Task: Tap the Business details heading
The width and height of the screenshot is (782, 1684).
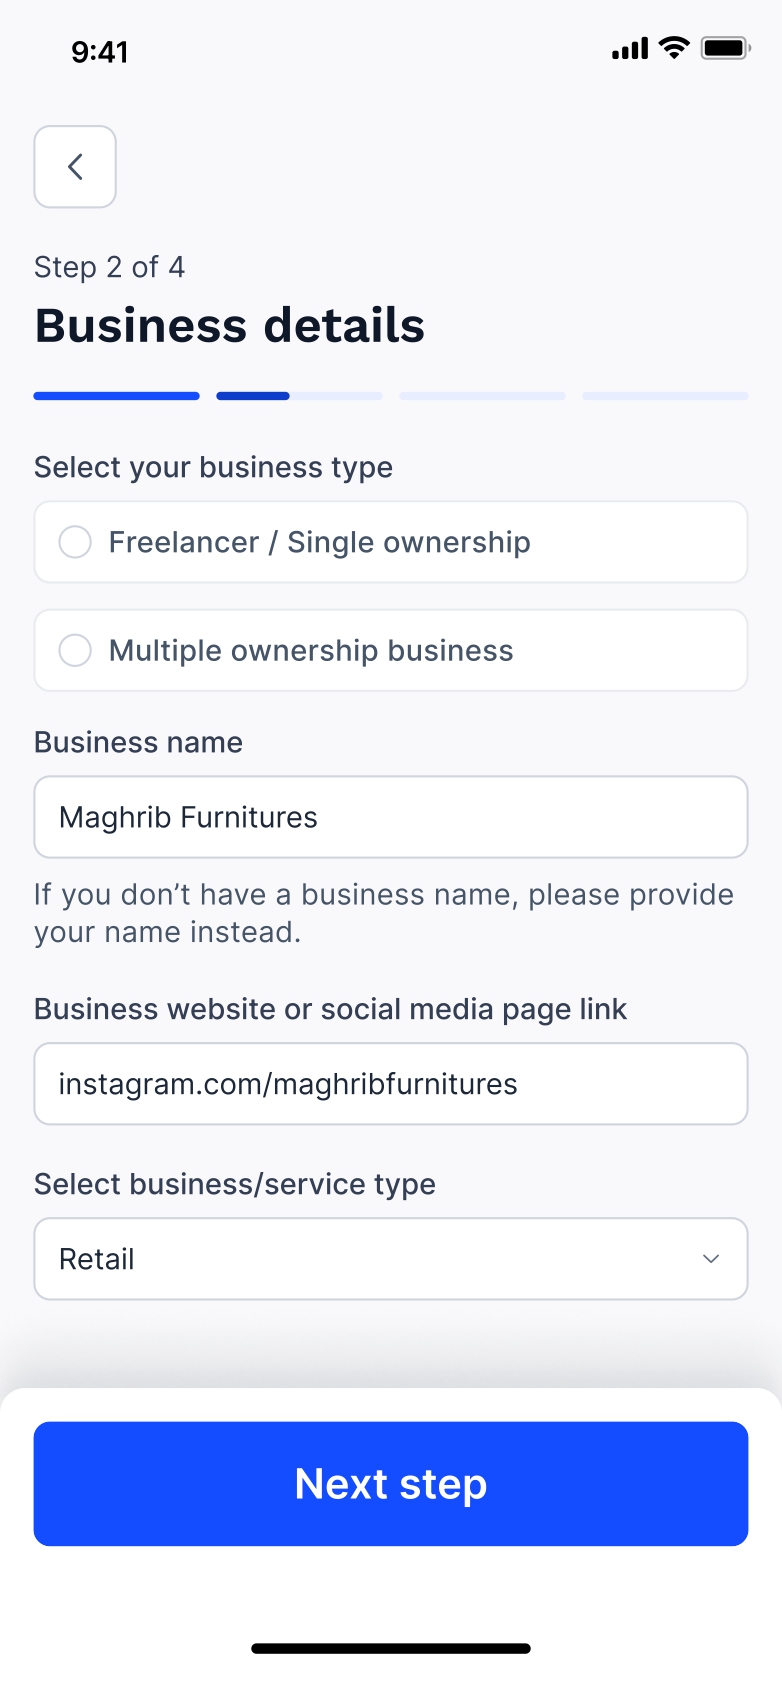Action: [x=230, y=326]
